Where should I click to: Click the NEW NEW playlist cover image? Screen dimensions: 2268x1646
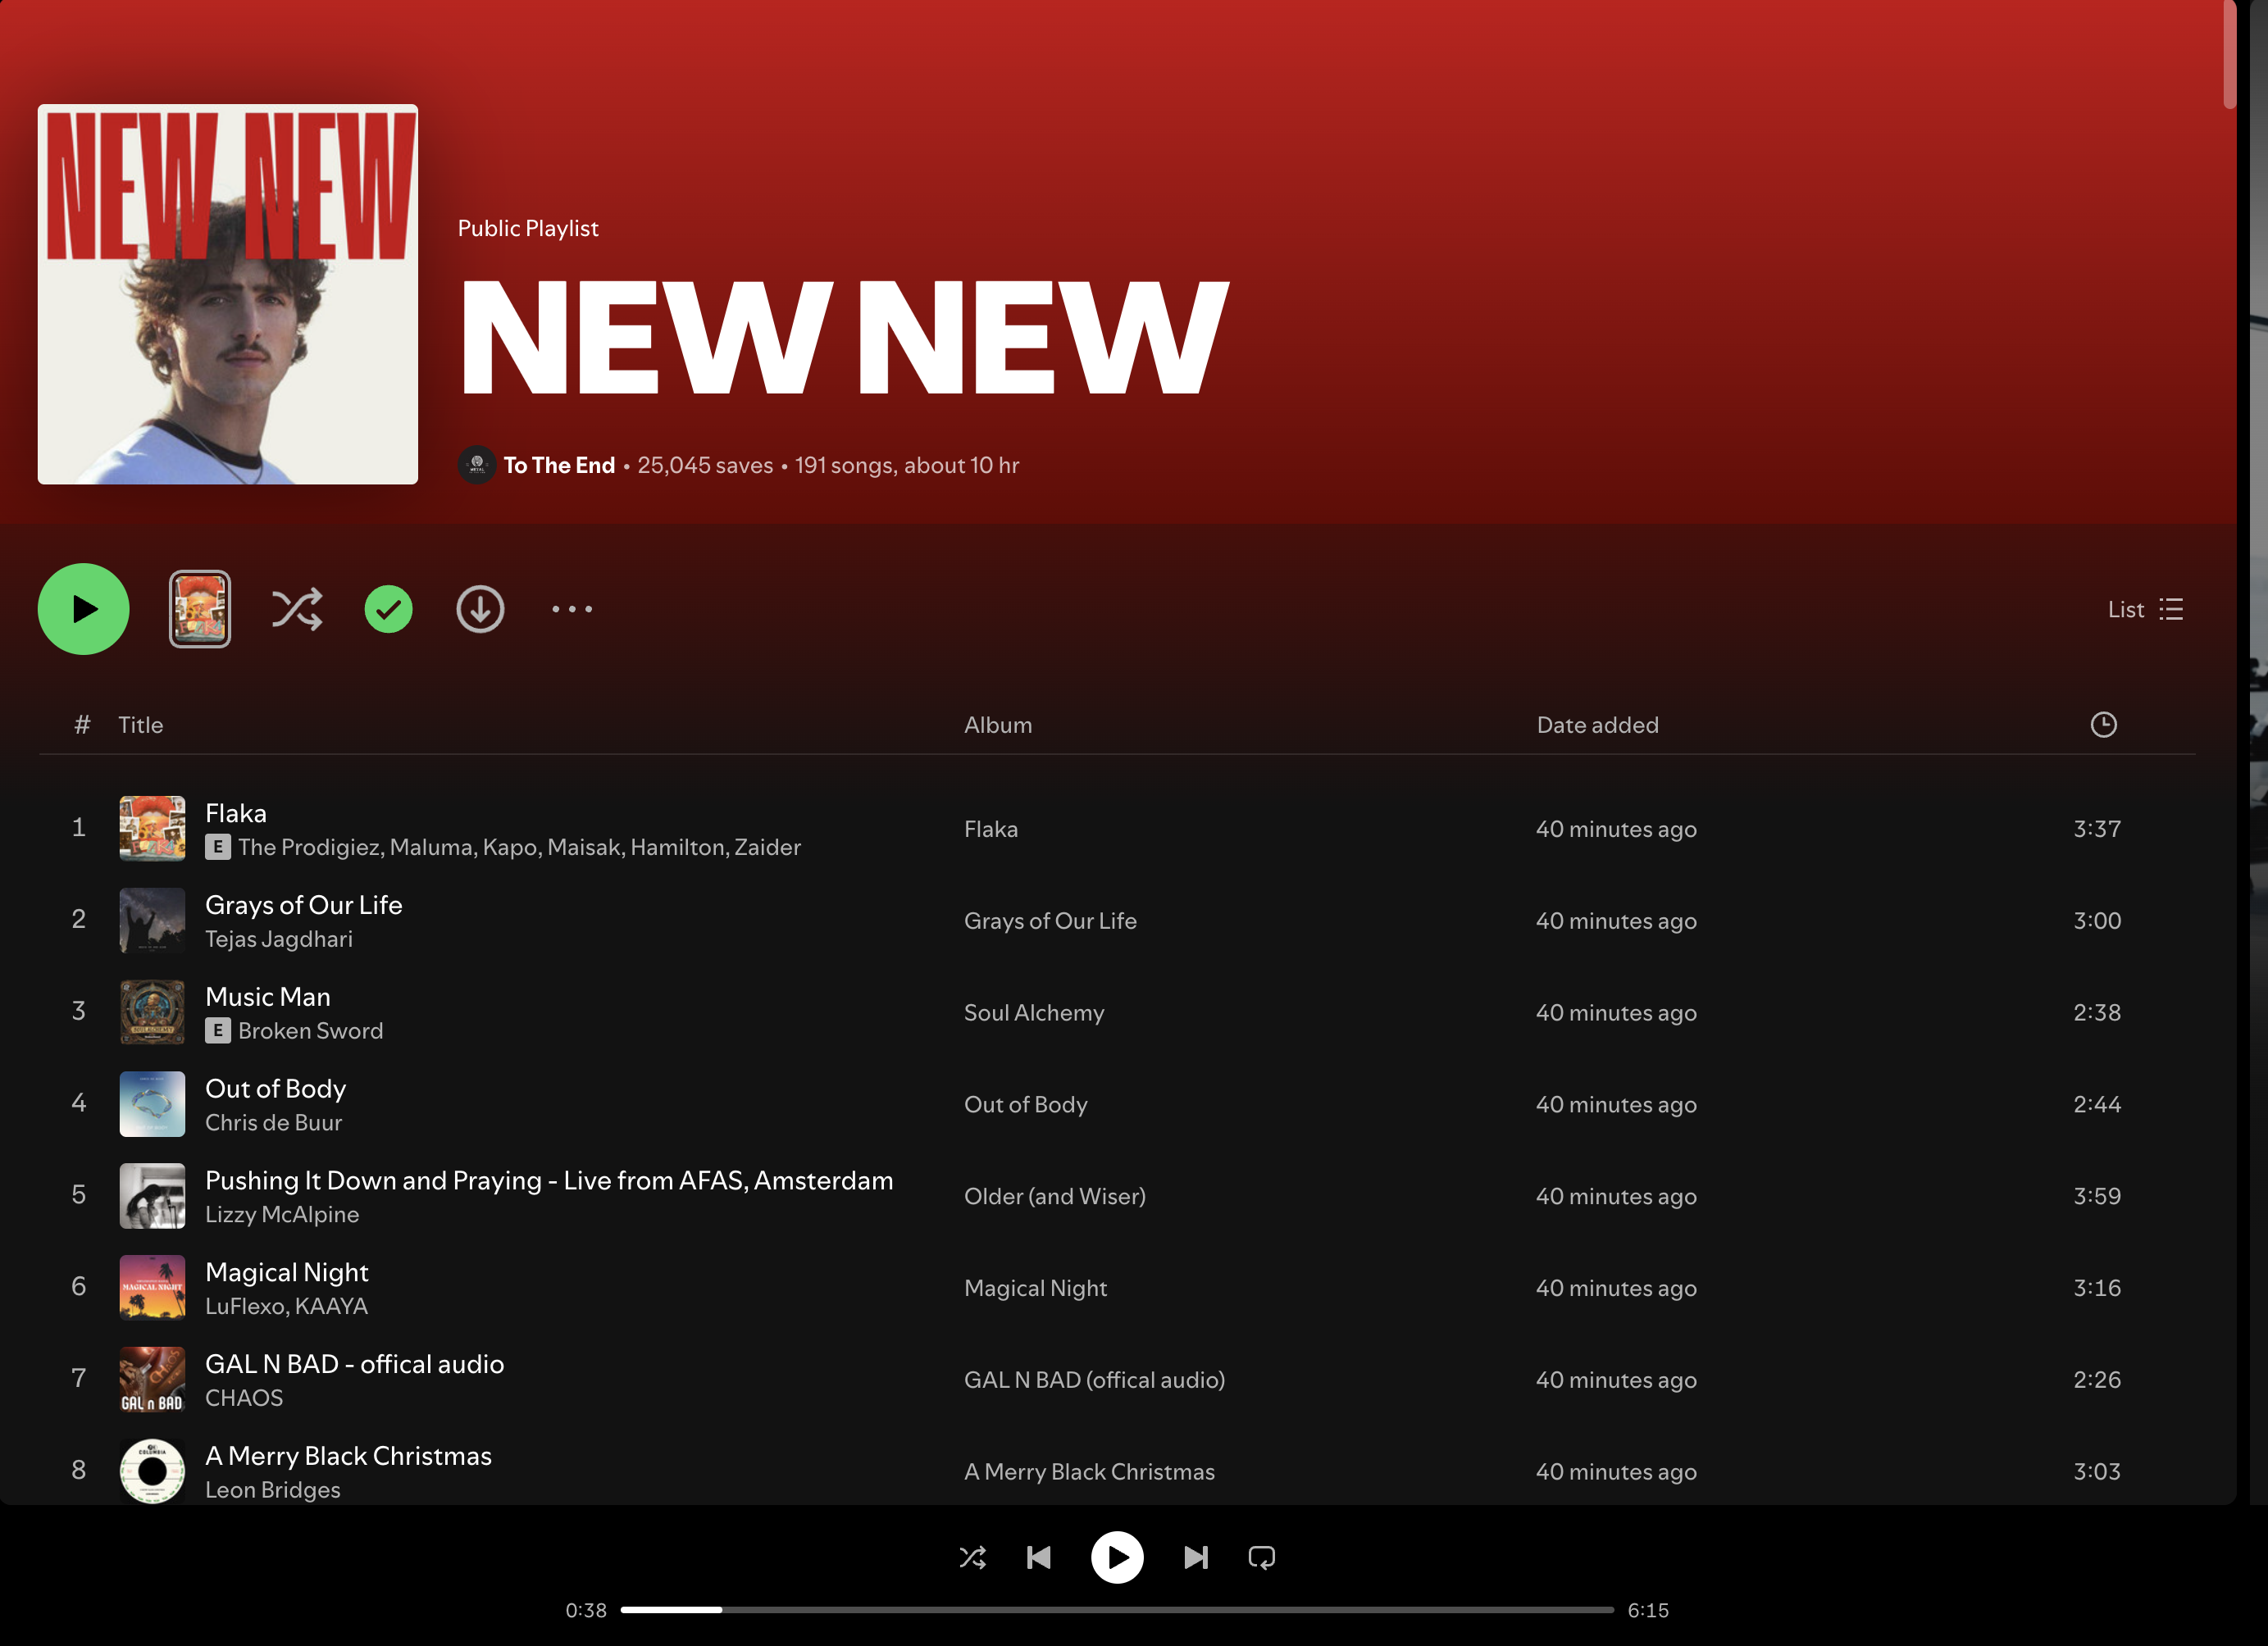228,294
